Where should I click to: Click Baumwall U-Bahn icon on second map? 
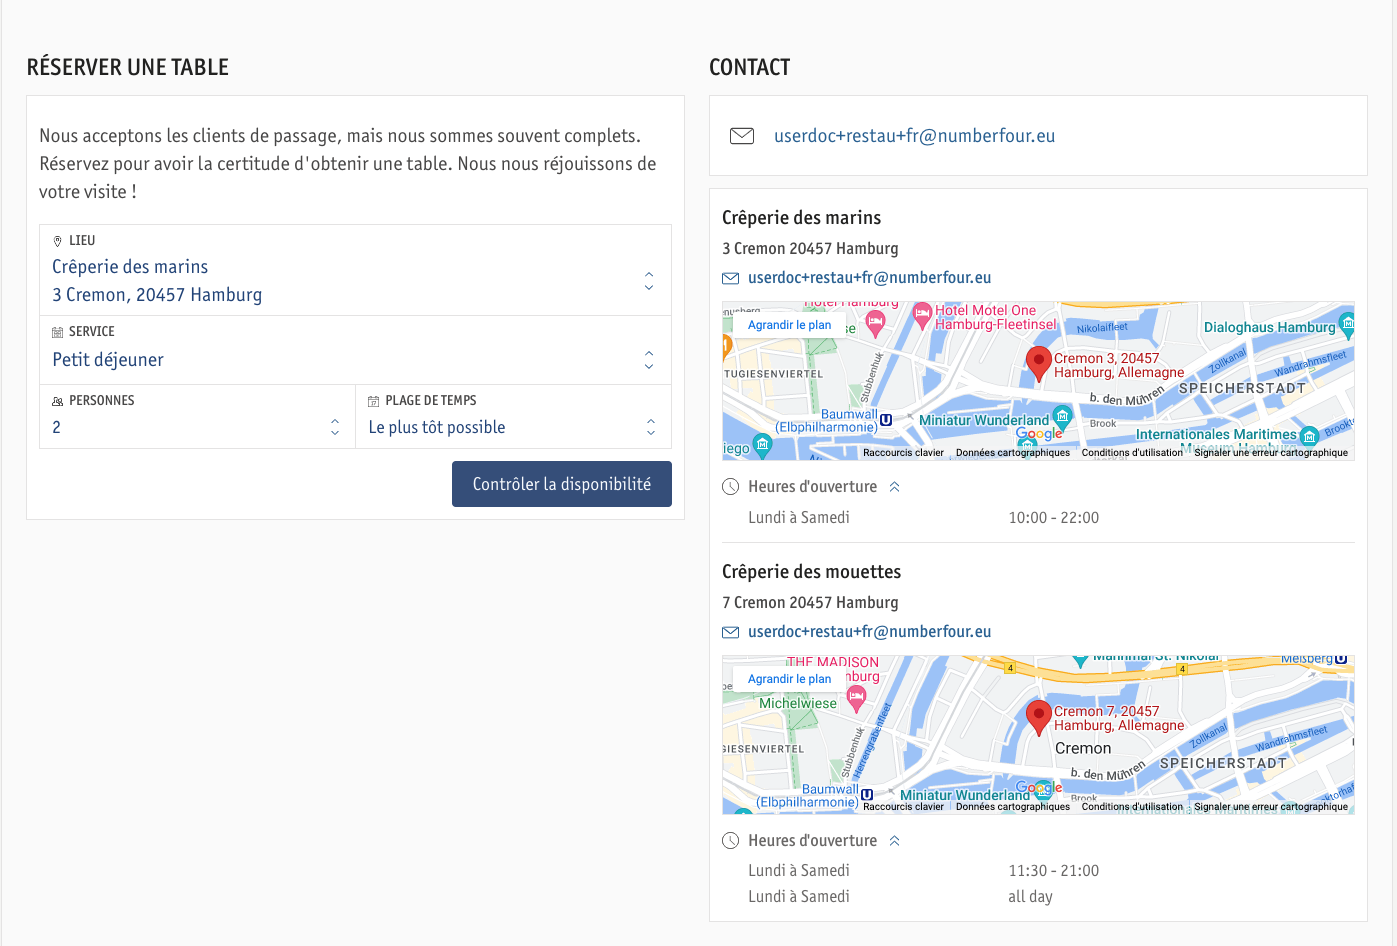pyautogui.click(x=867, y=795)
